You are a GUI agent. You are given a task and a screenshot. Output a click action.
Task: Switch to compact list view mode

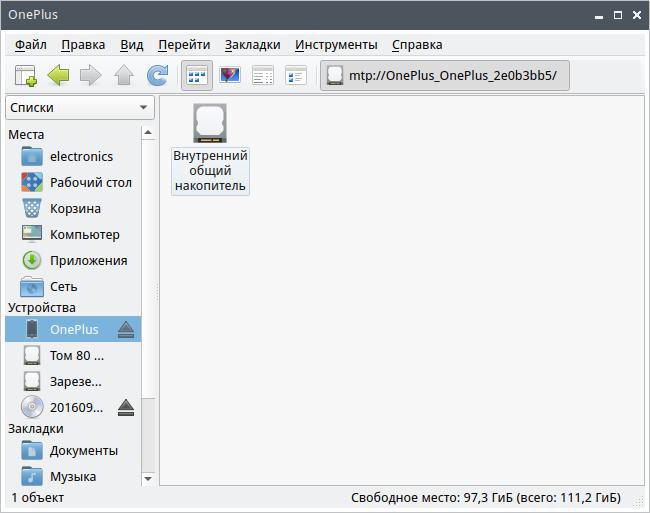pos(263,75)
